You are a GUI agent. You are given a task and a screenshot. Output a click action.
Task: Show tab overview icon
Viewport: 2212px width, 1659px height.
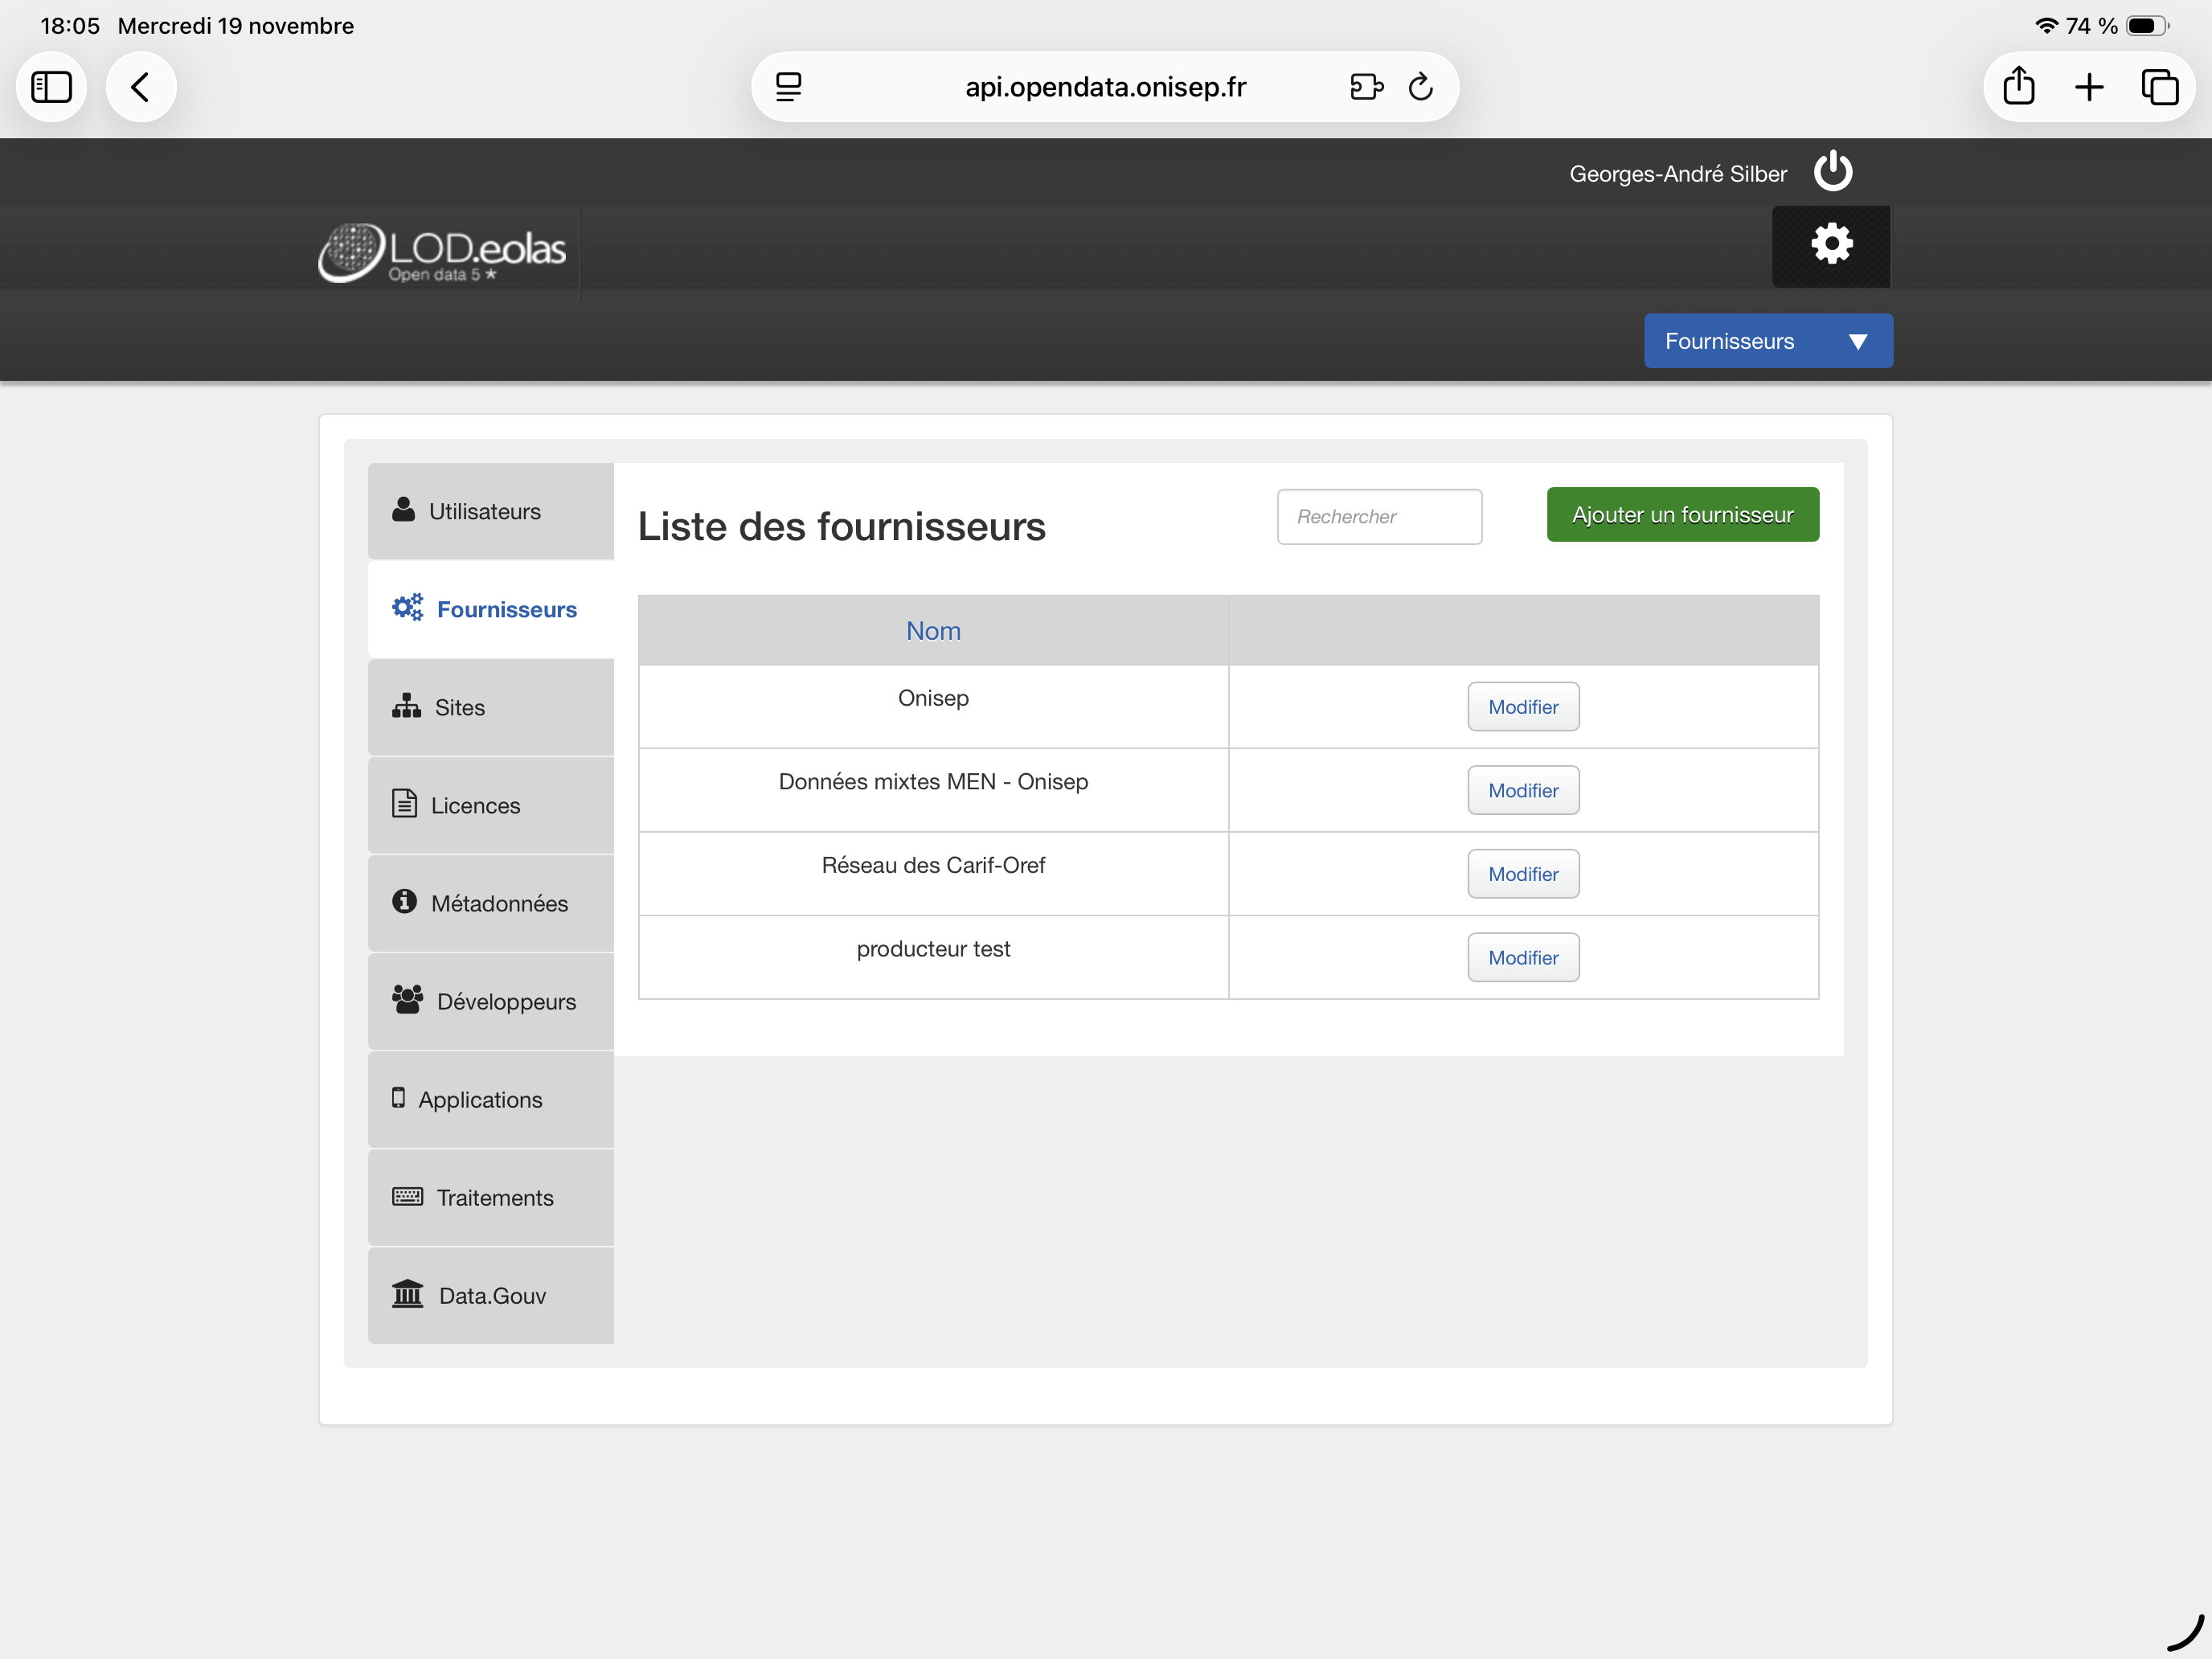click(x=2159, y=87)
